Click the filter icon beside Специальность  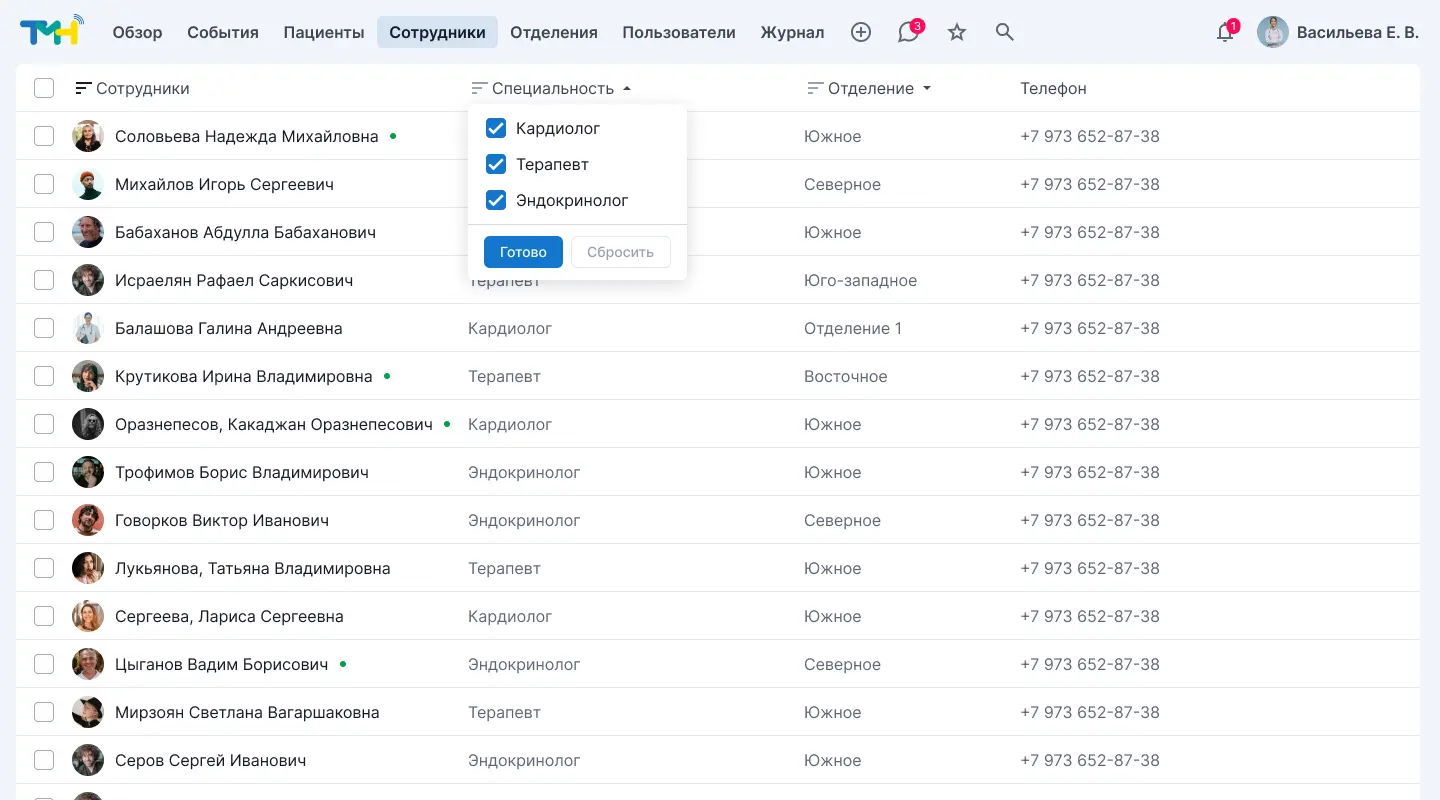[x=479, y=88]
